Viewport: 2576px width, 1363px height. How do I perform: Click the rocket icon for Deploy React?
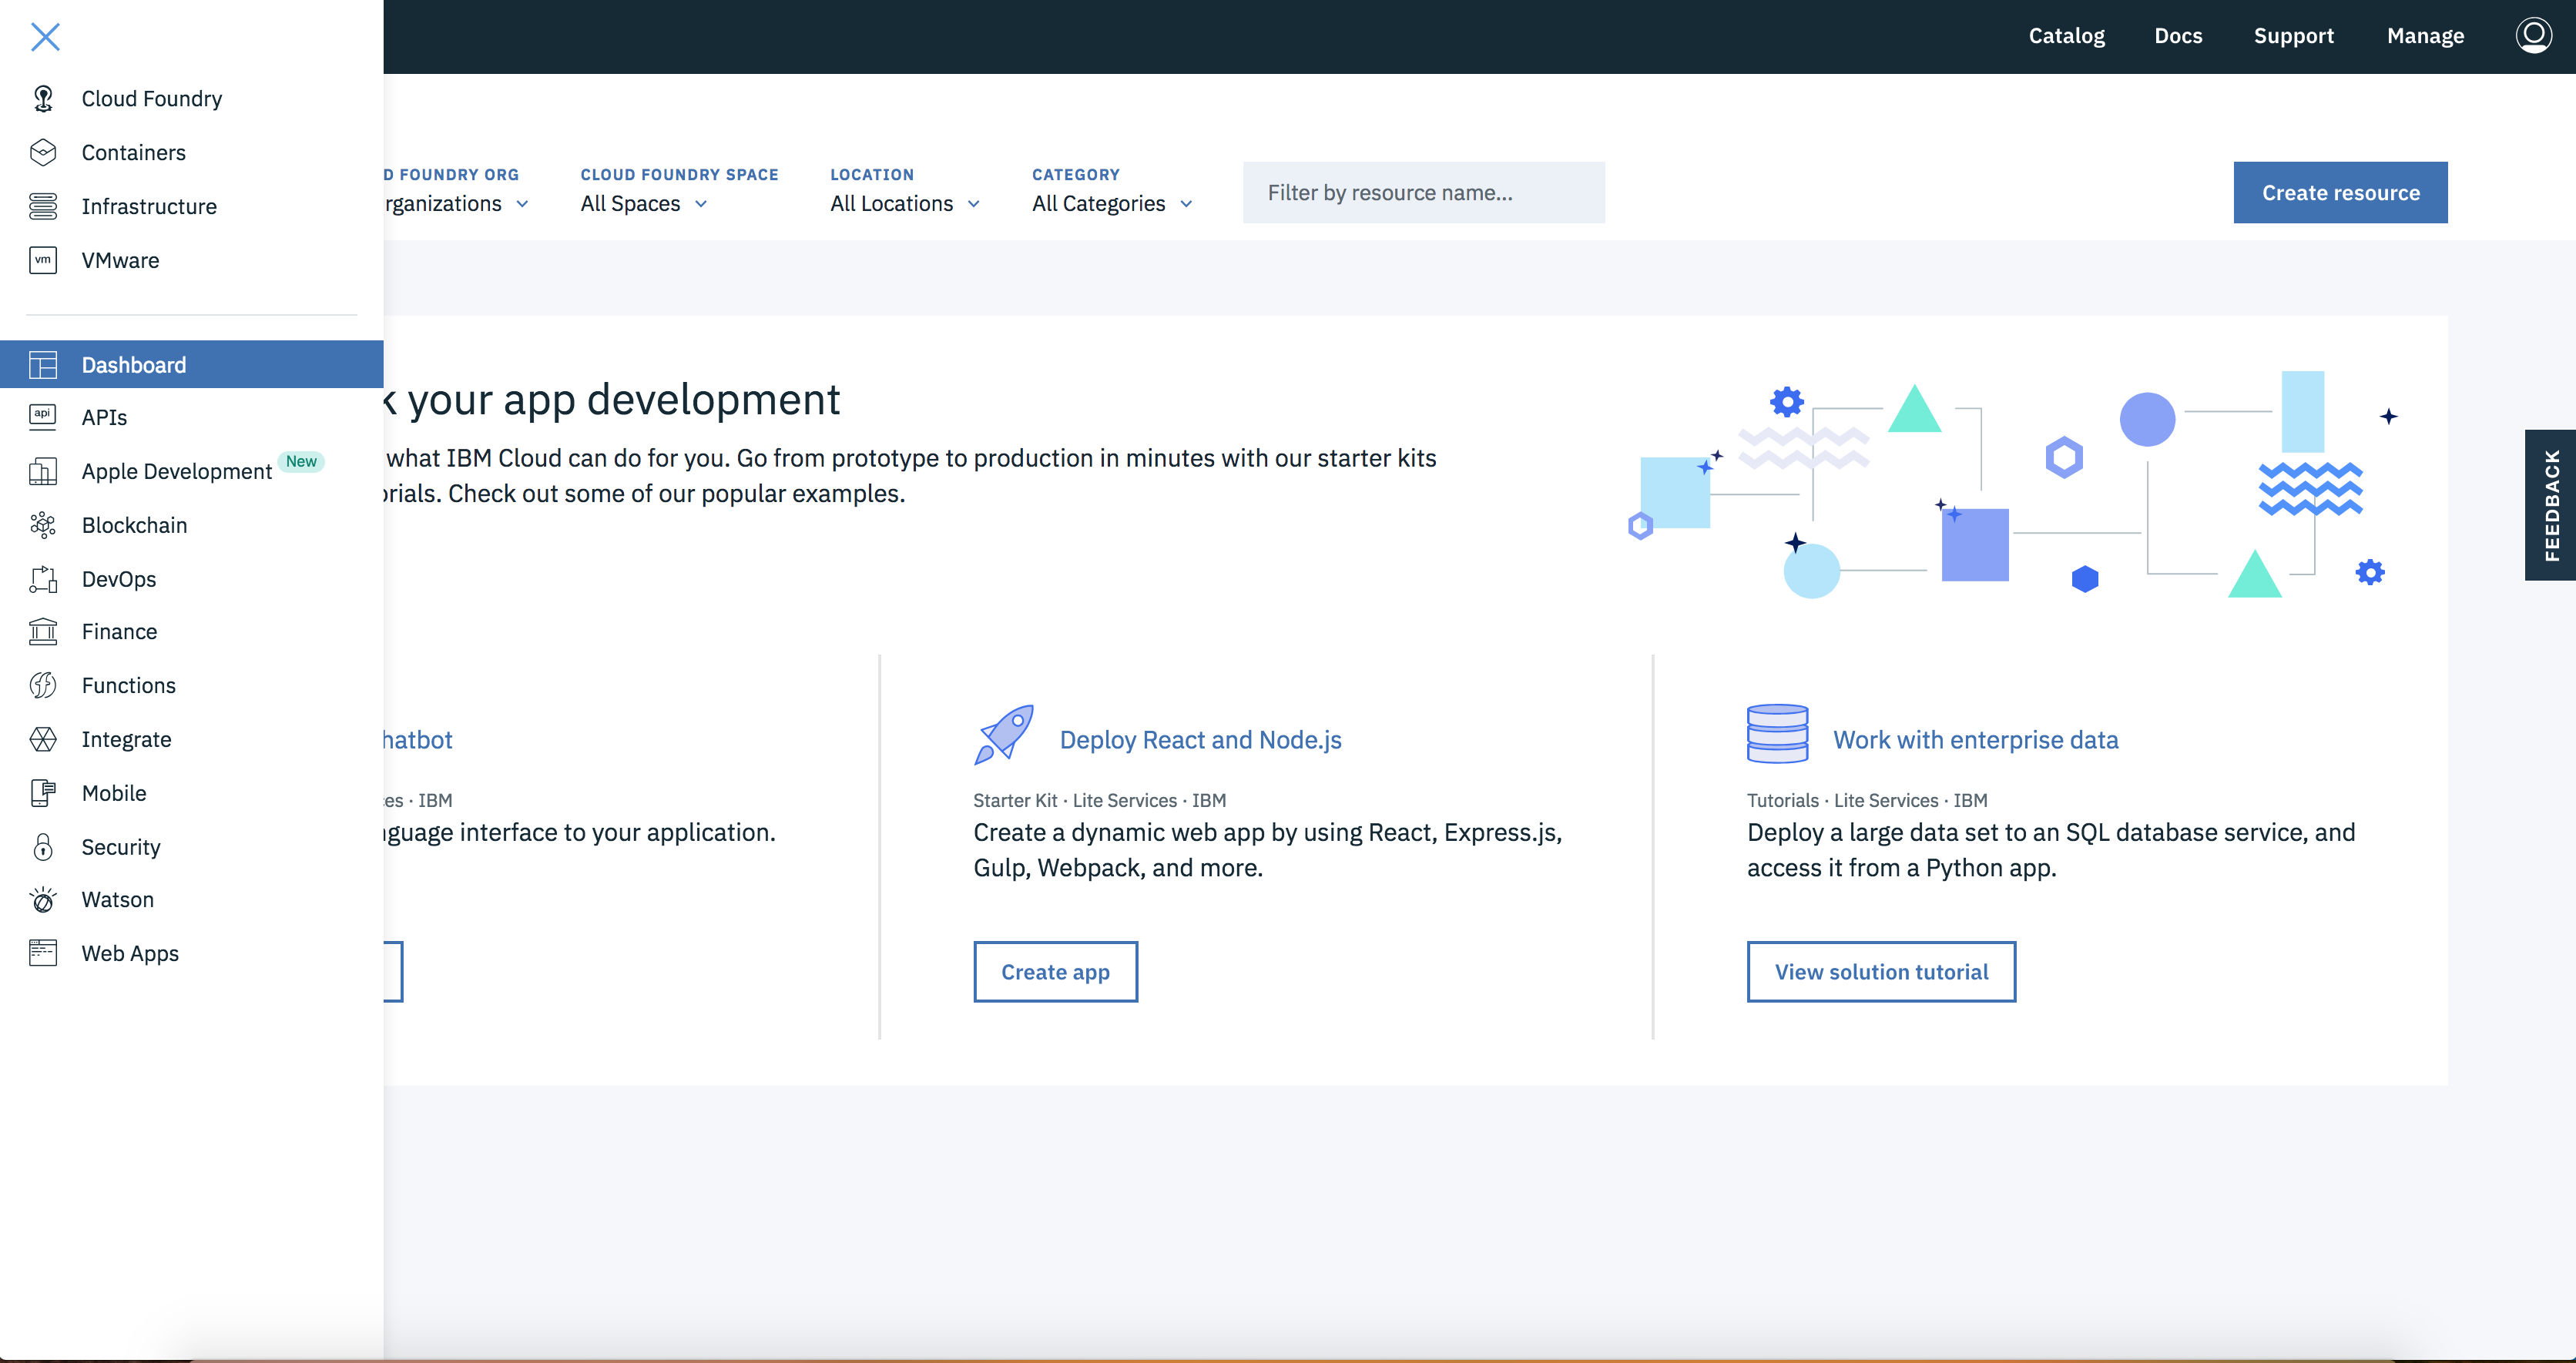click(1004, 735)
